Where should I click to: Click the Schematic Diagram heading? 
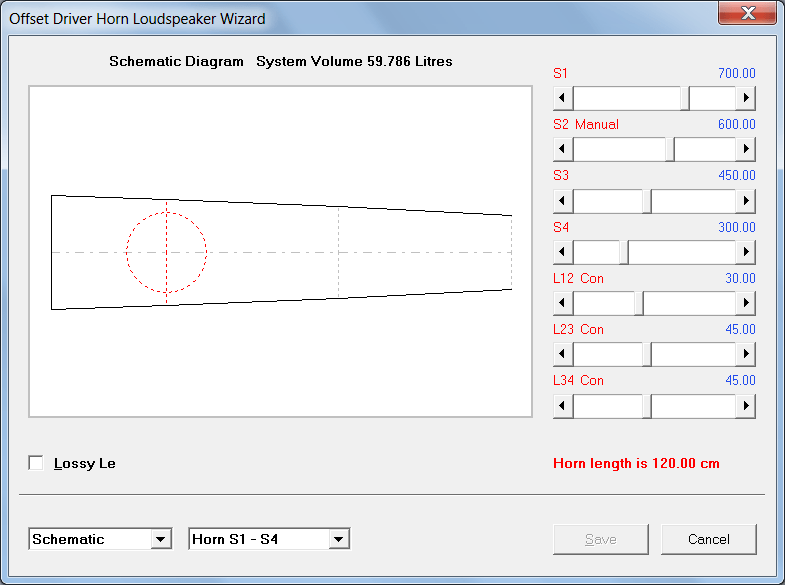click(x=176, y=62)
